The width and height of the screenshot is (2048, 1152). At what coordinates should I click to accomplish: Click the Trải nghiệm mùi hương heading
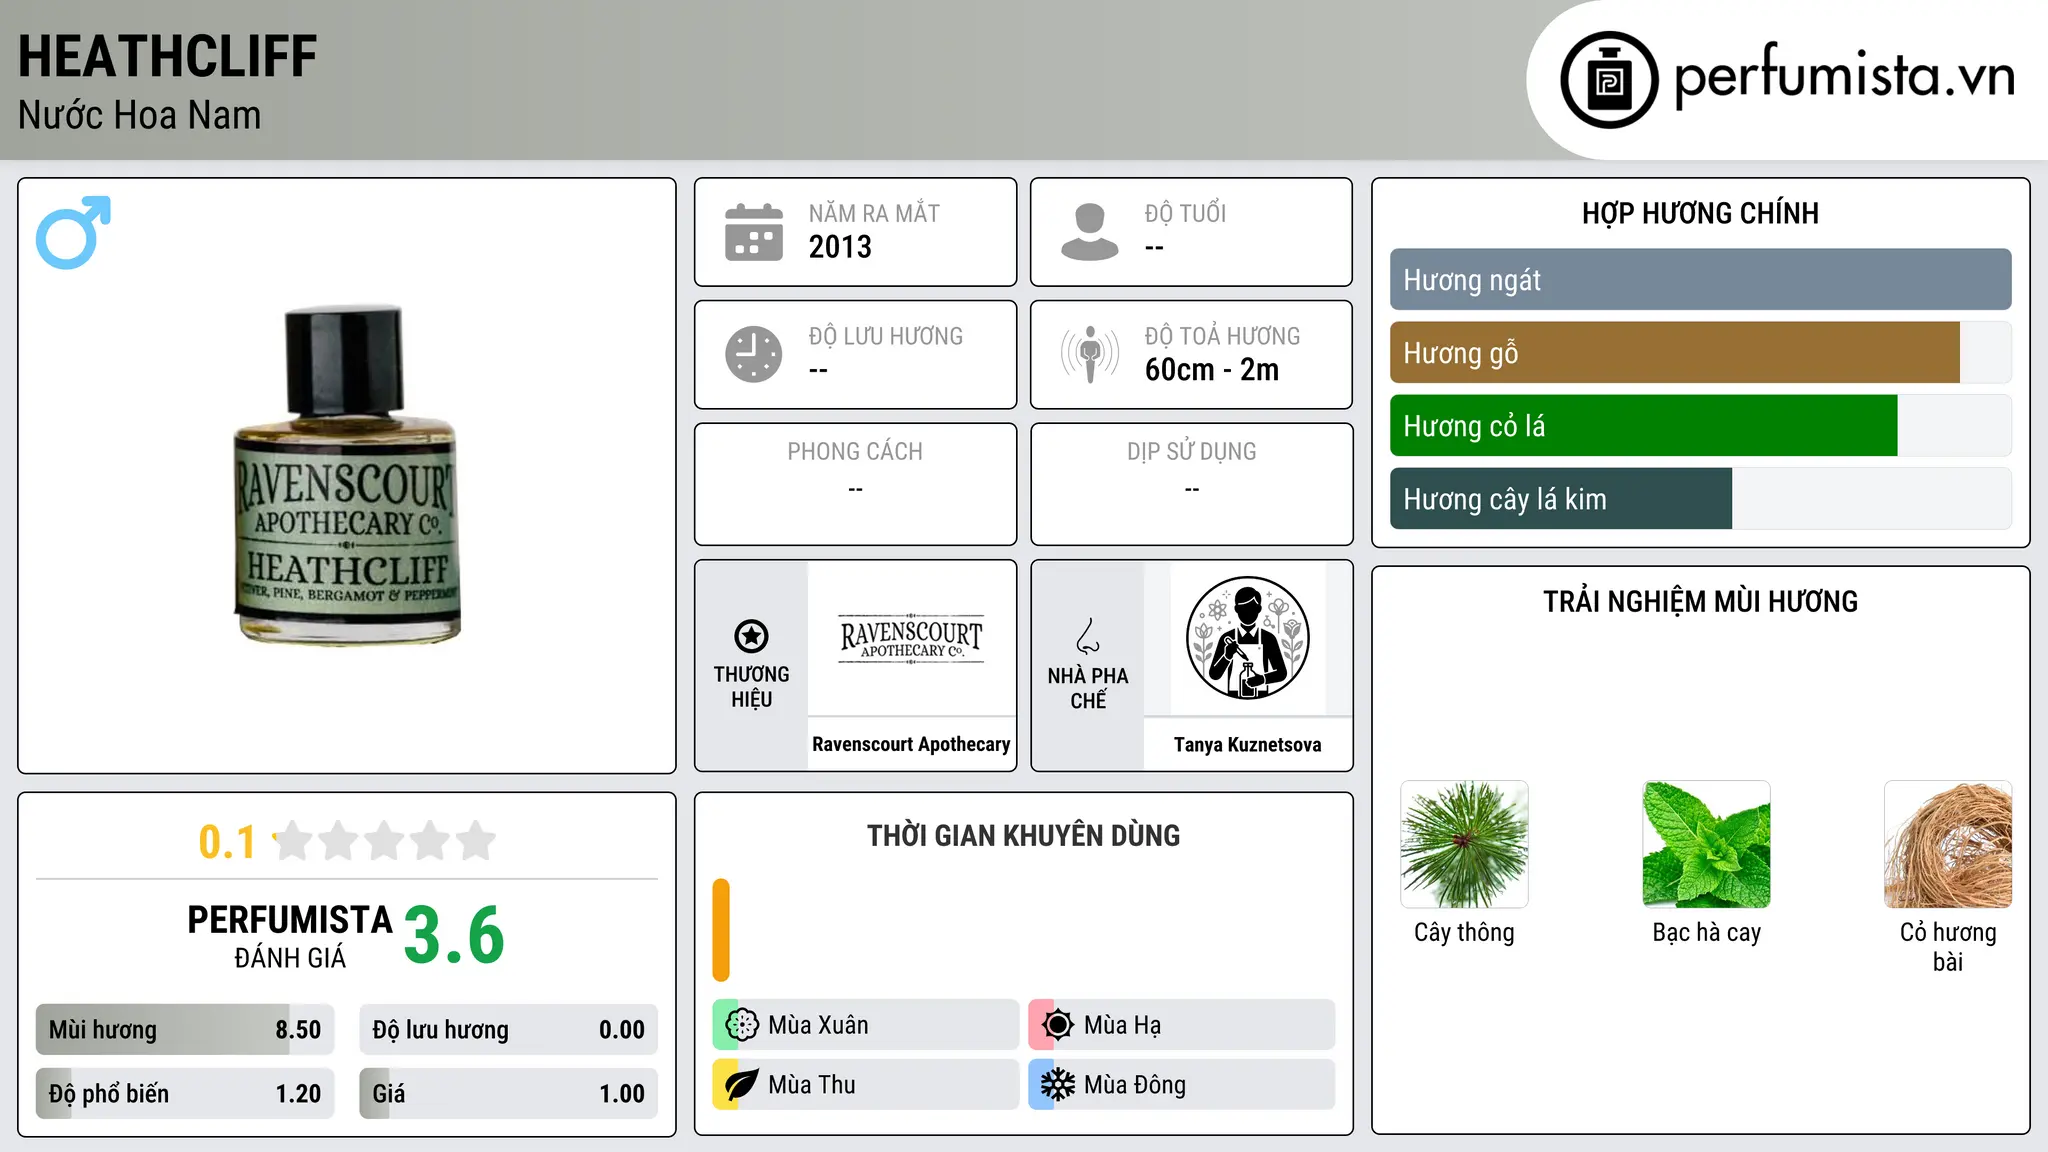point(1700,602)
